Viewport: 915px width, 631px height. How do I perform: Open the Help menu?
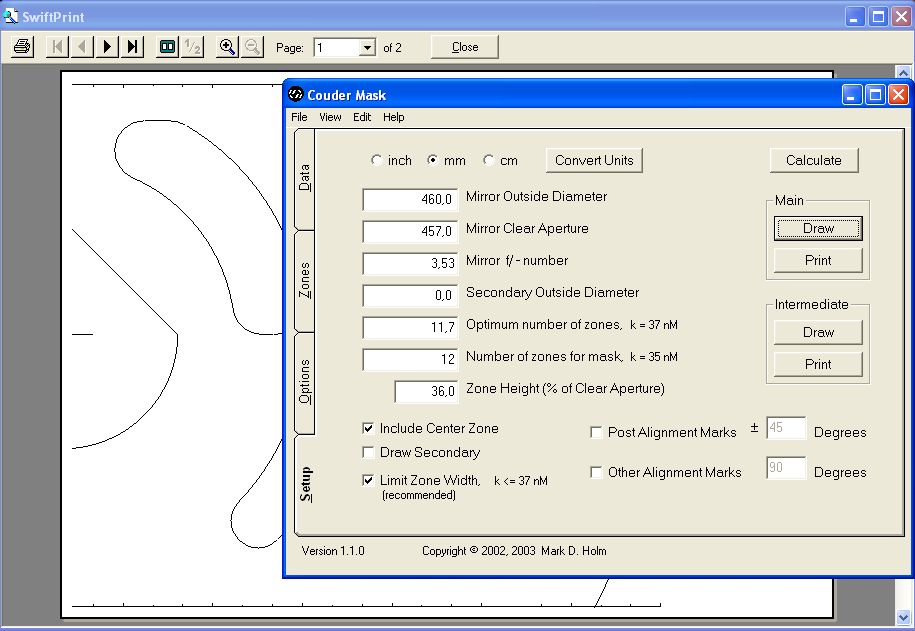394,117
